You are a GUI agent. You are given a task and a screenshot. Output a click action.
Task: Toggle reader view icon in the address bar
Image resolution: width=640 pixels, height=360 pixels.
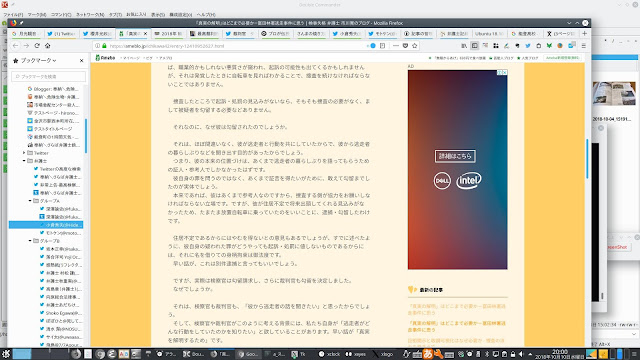point(382,46)
